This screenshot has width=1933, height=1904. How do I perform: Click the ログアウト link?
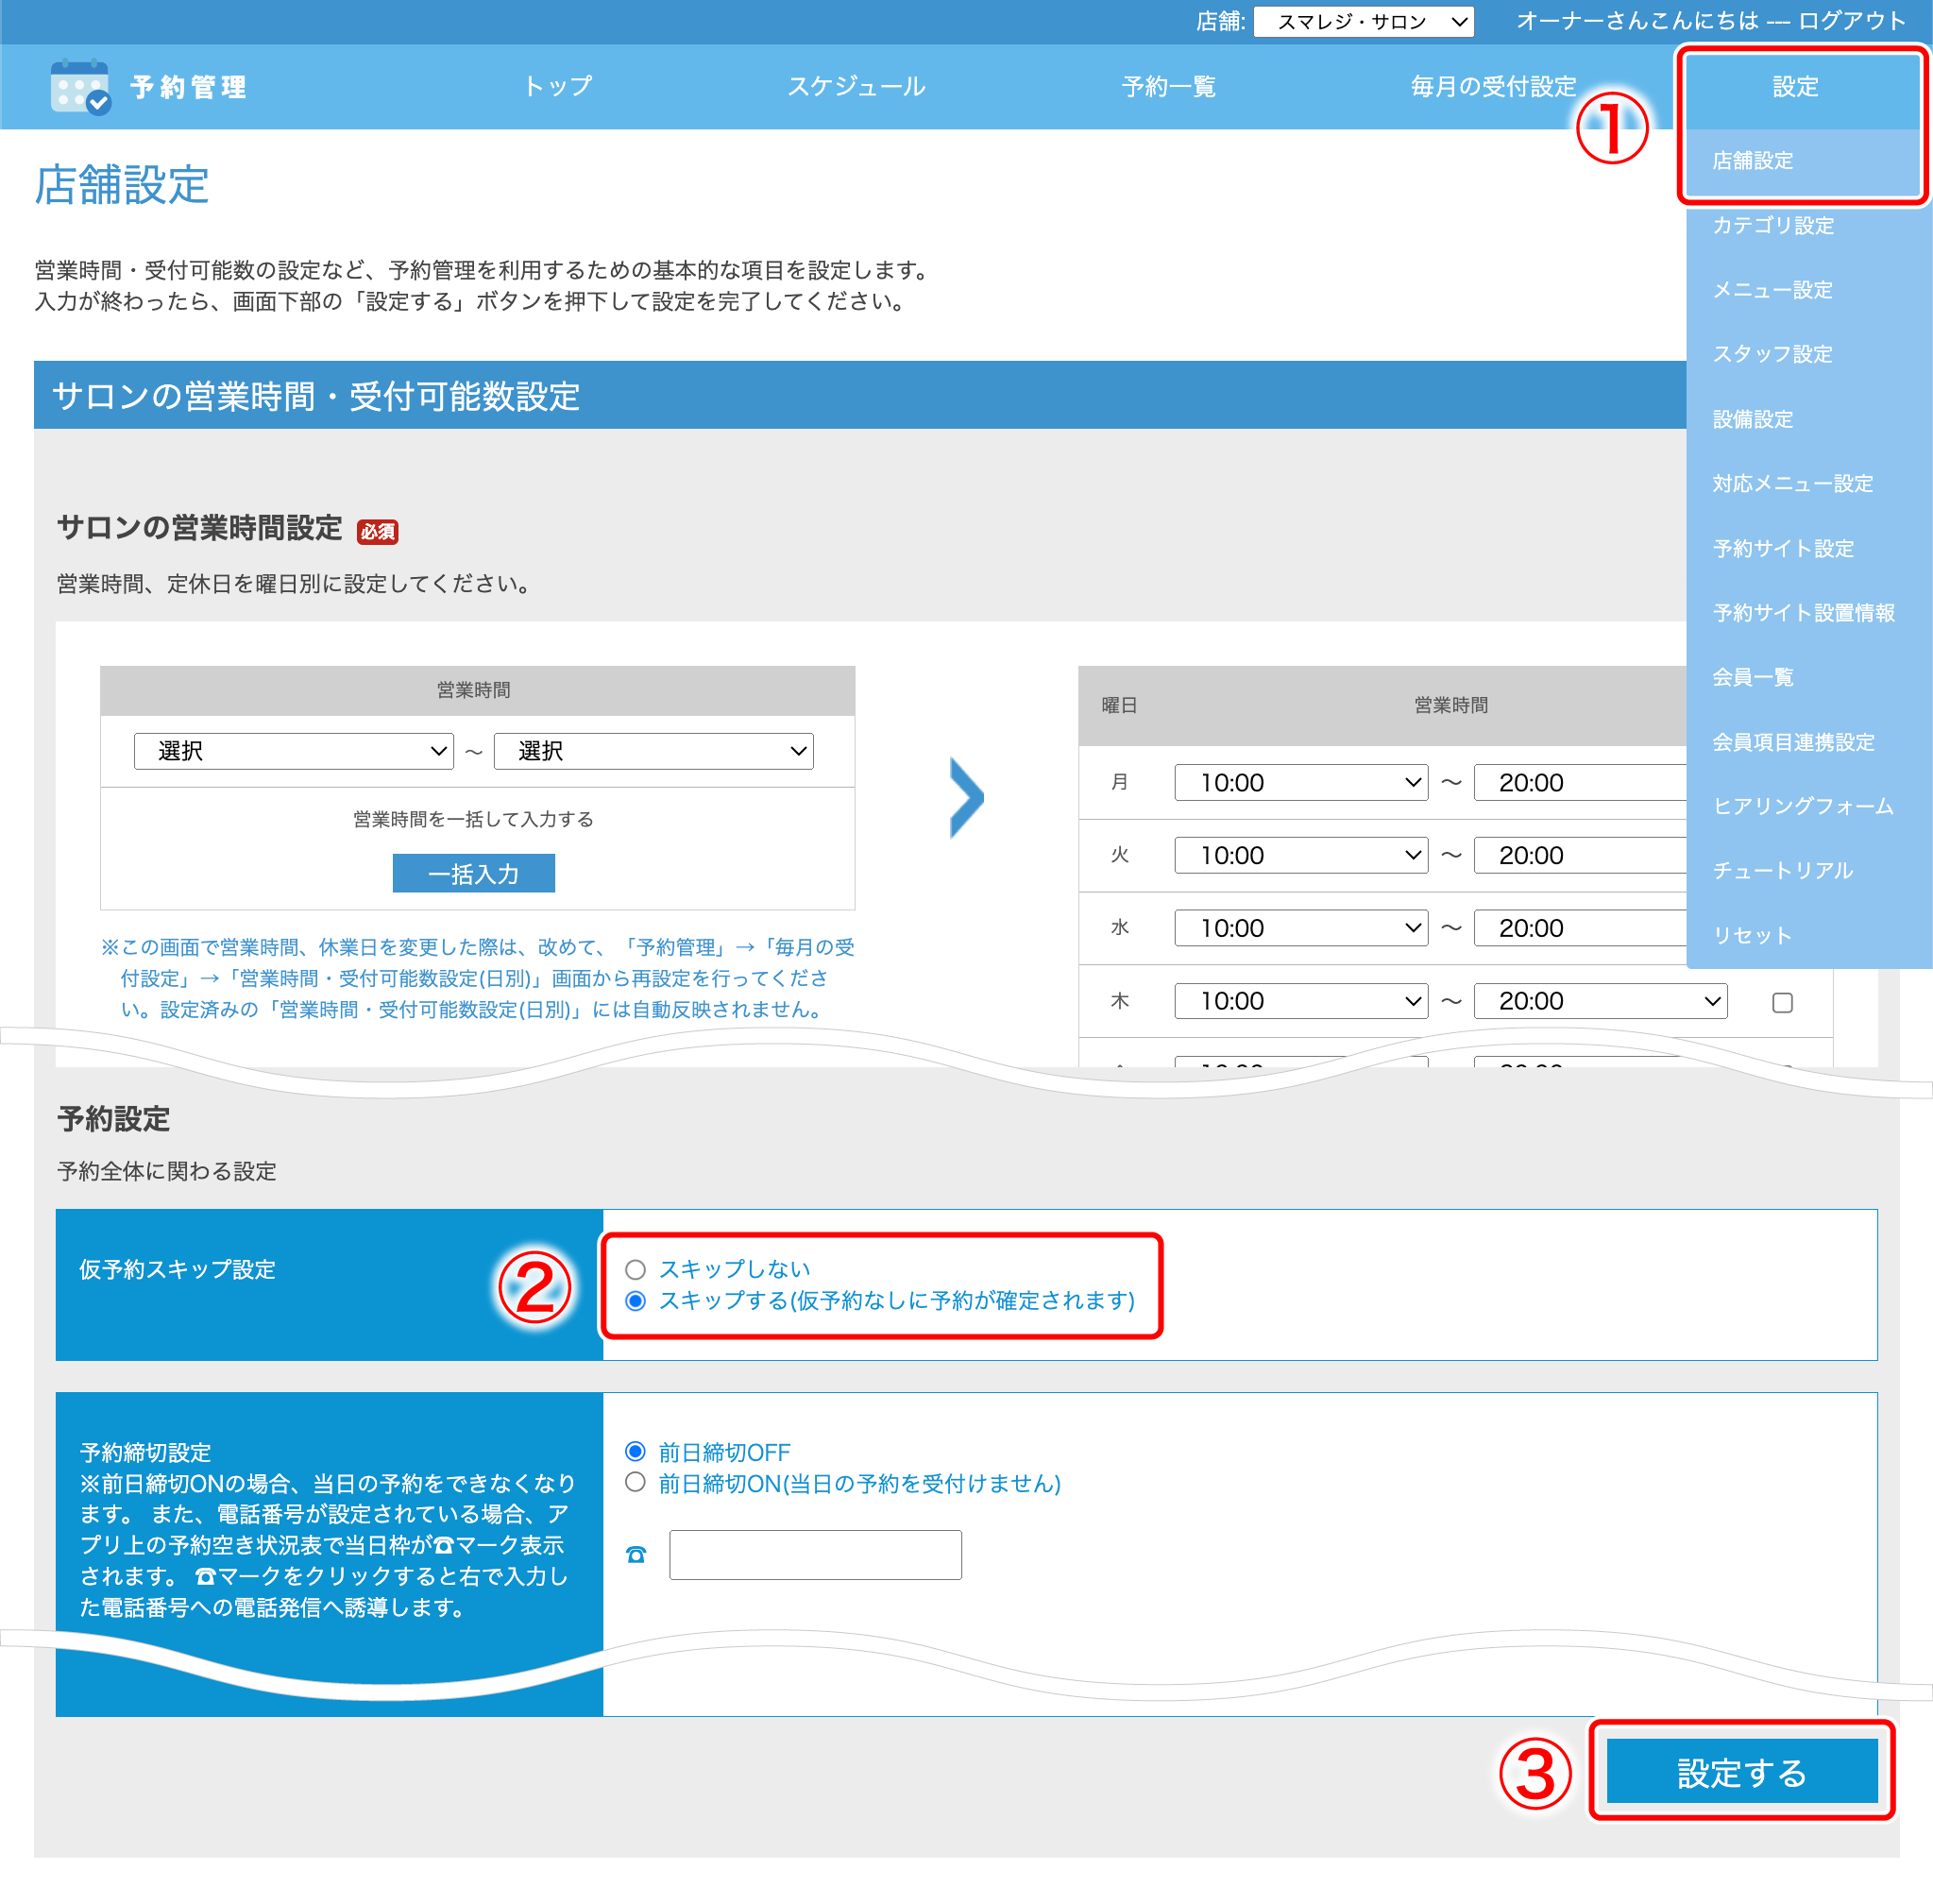(1852, 21)
